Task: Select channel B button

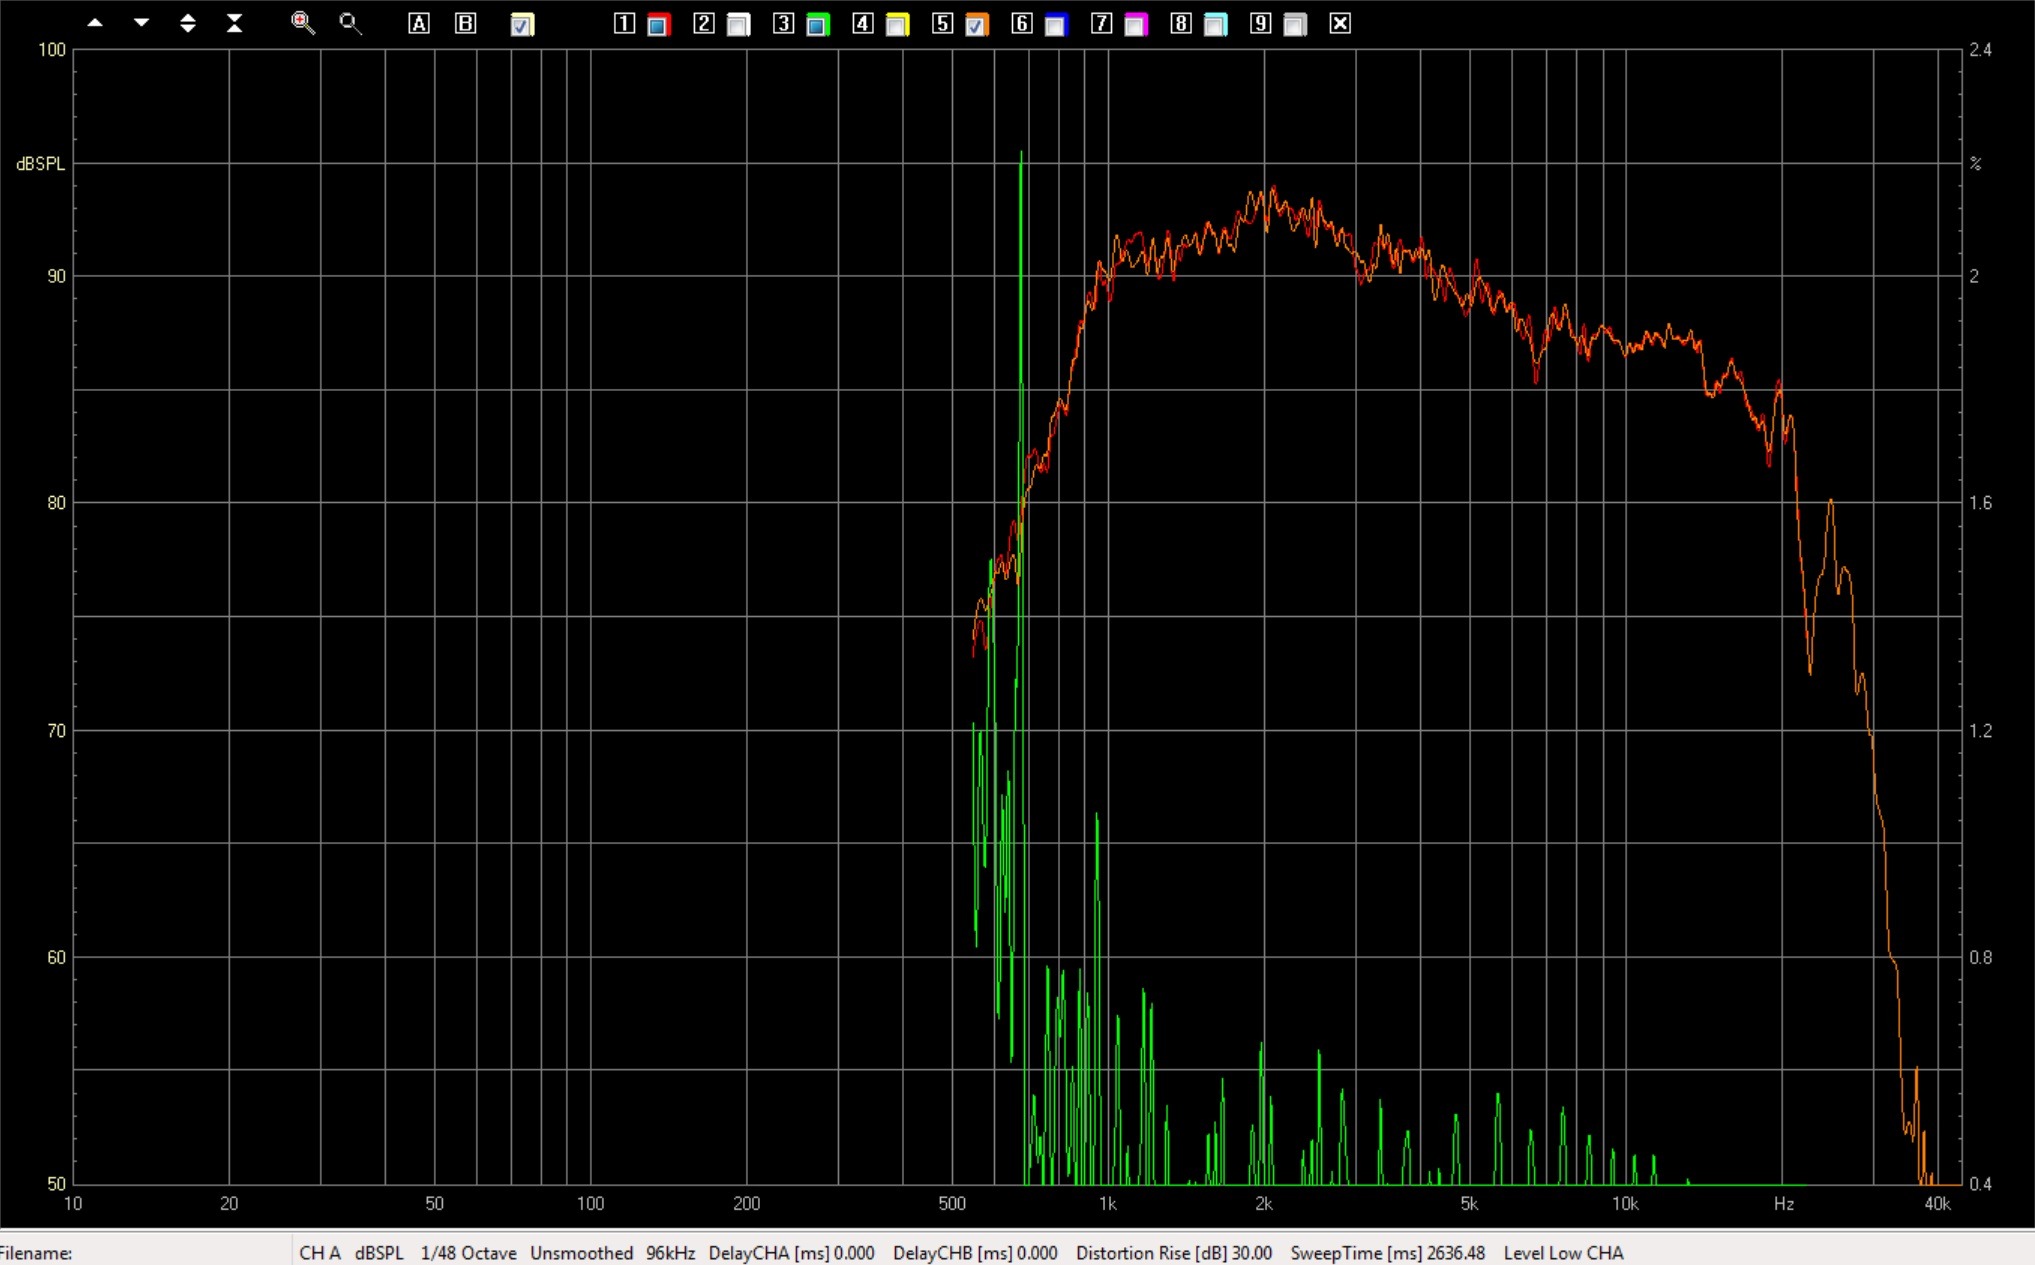Action: pyautogui.click(x=466, y=23)
